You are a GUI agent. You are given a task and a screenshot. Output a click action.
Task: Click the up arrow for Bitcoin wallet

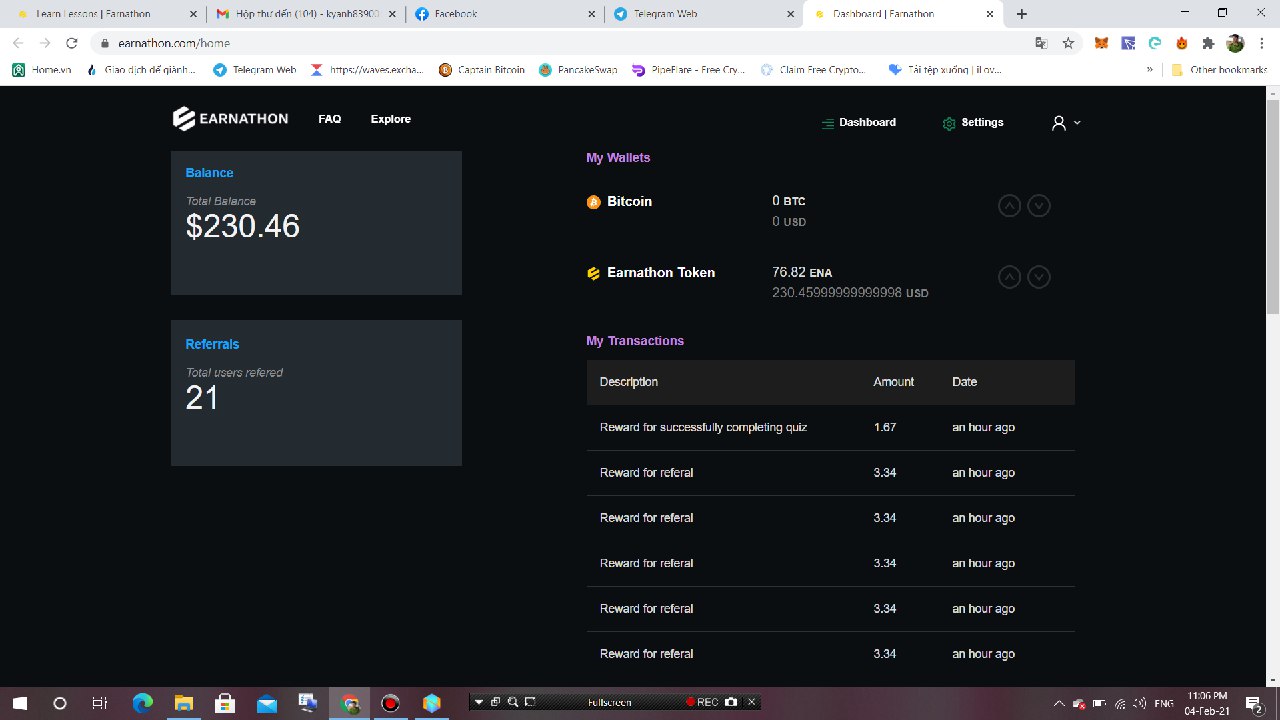[1010, 206]
